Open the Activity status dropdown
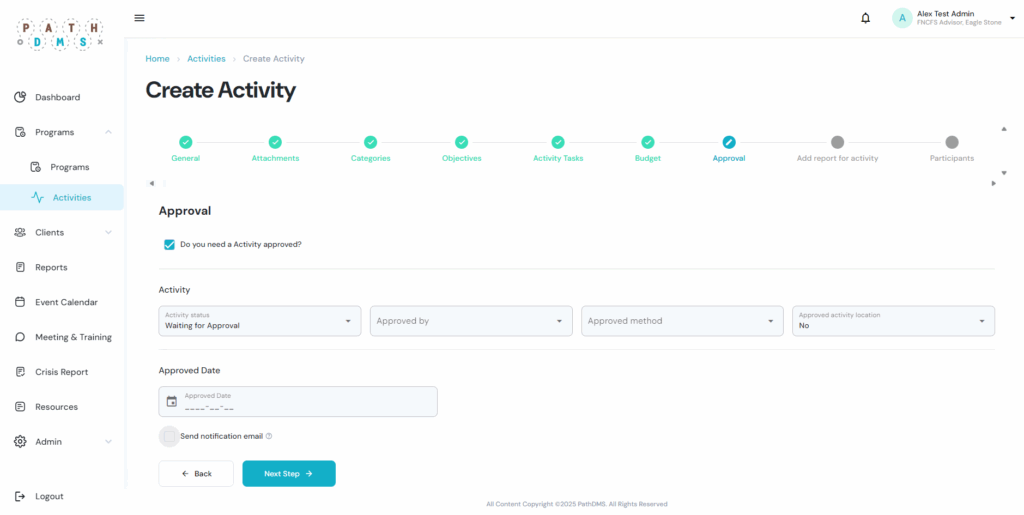1024x515 pixels. [x=260, y=321]
